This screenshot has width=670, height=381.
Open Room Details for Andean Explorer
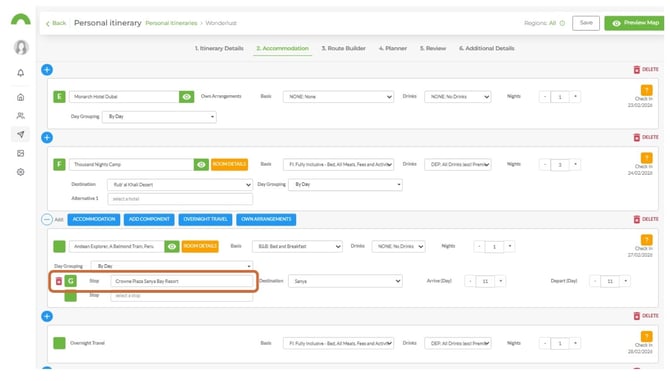(200, 246)
